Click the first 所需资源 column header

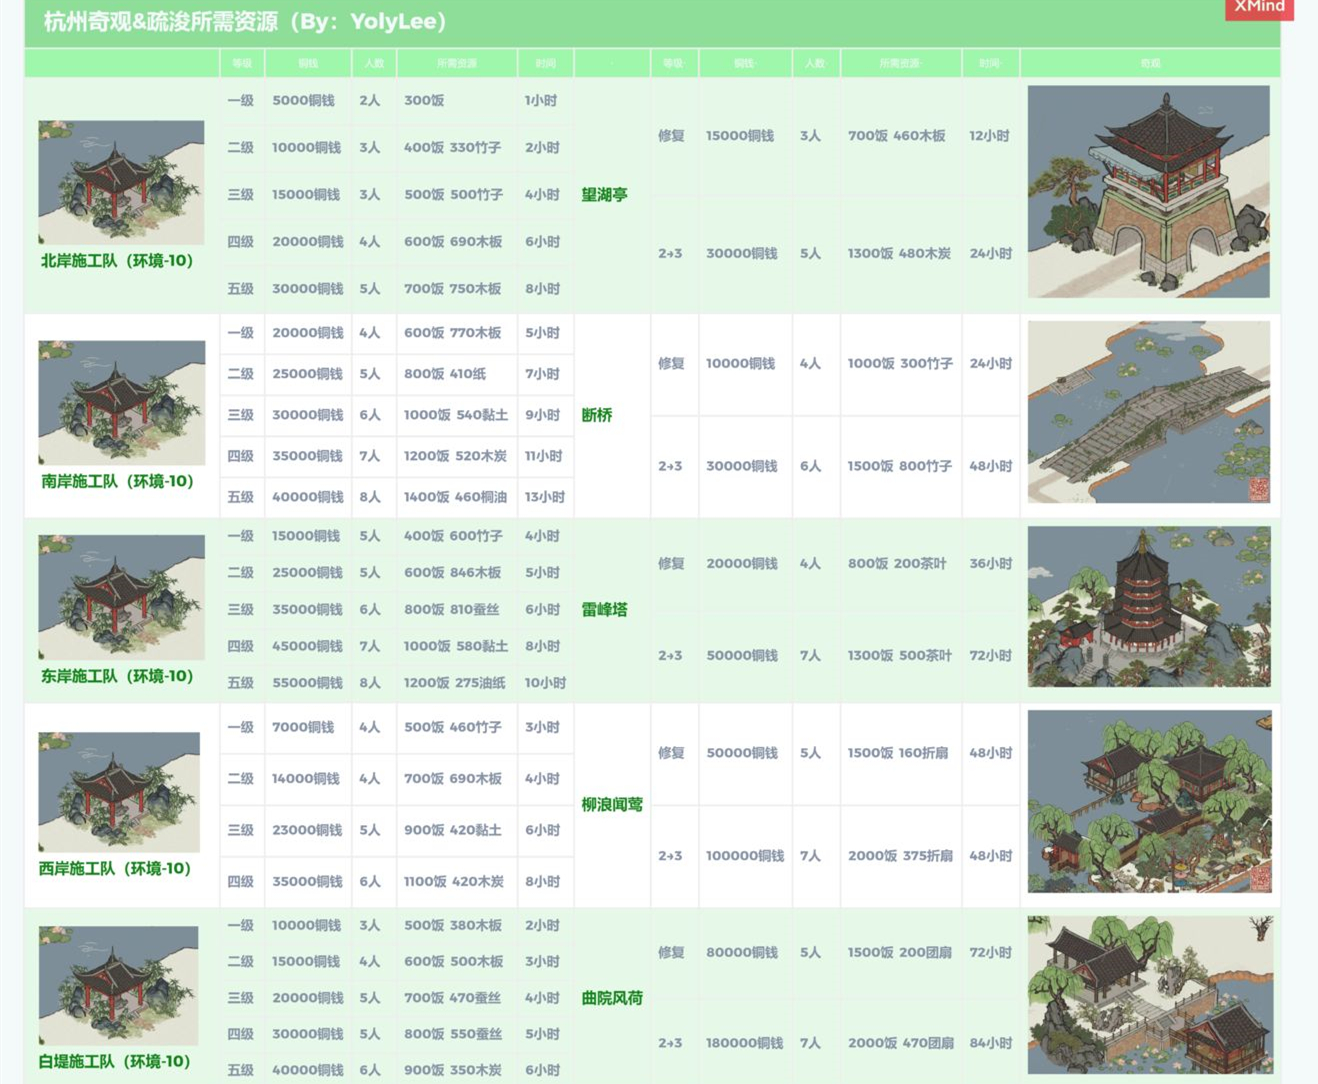[457, 63]
